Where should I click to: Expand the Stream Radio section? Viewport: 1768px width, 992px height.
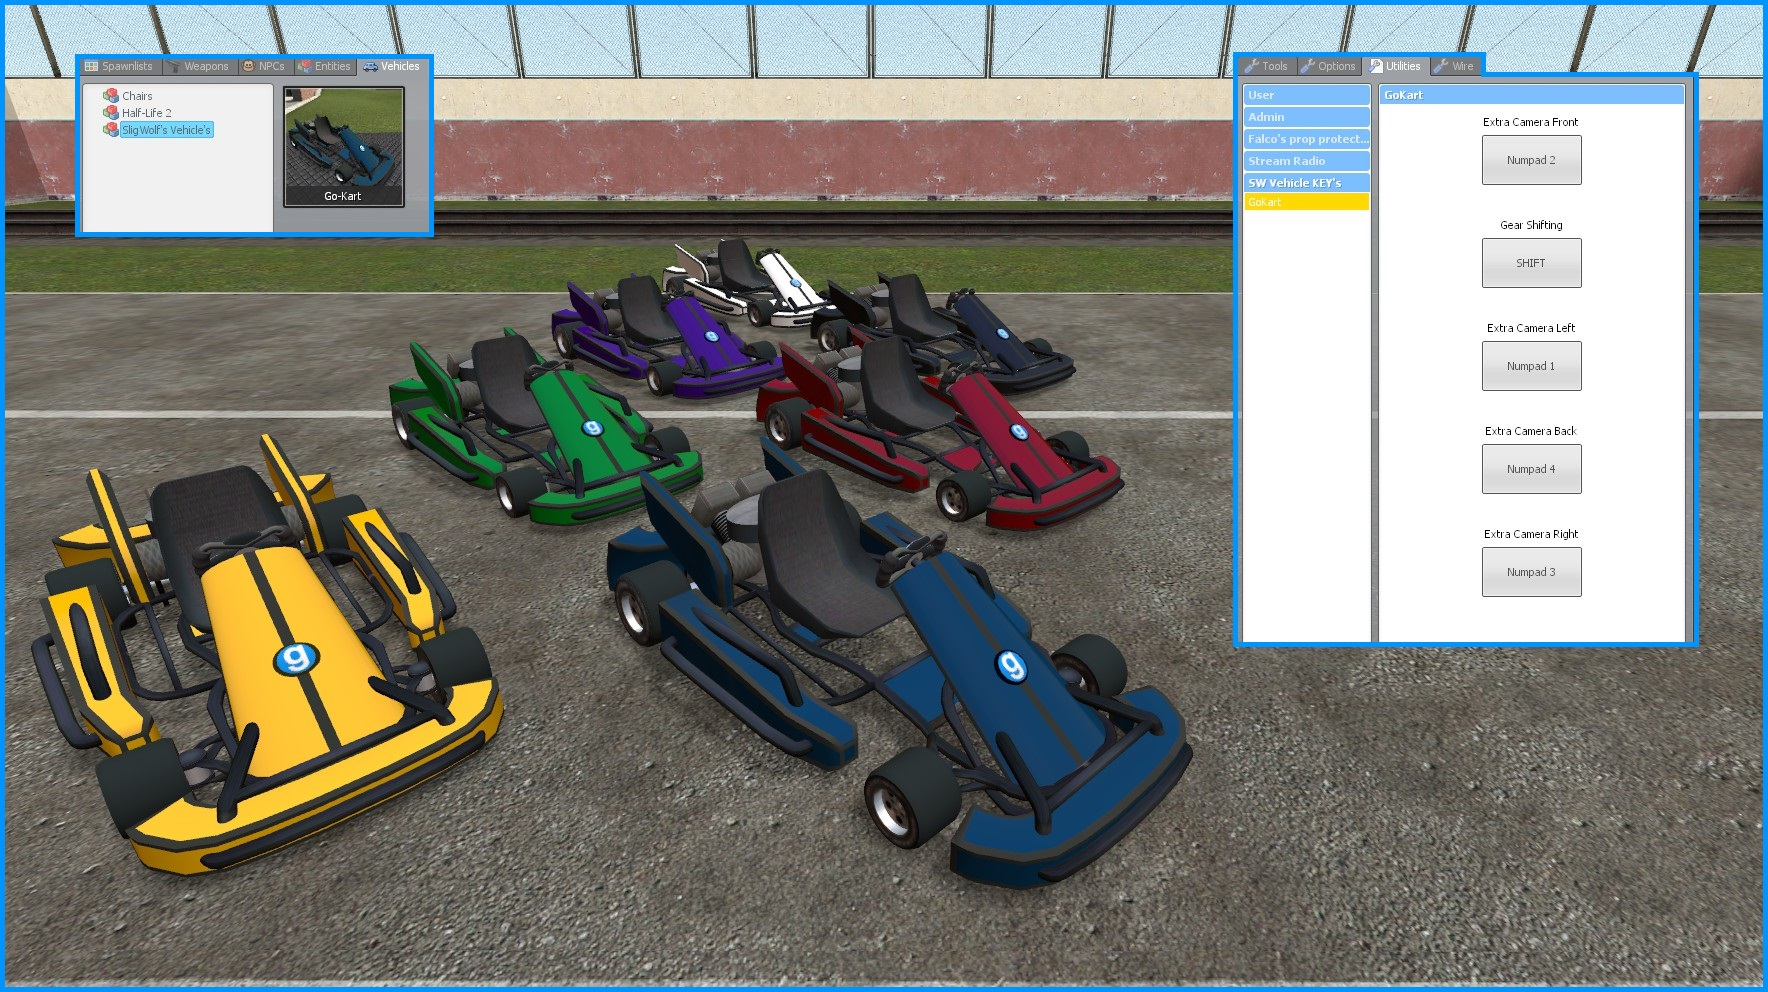[1306, 161]
